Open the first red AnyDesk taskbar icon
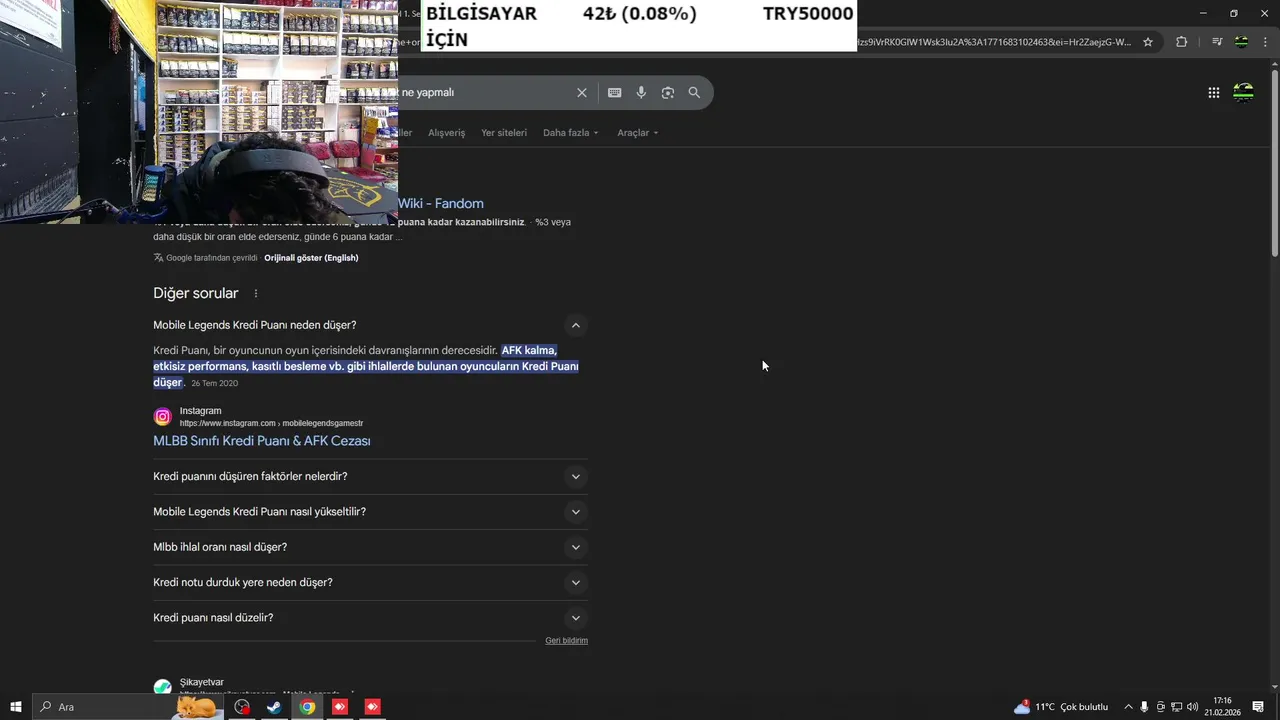The width and height of the screenshot is (1280, 720). pos(340,707)
